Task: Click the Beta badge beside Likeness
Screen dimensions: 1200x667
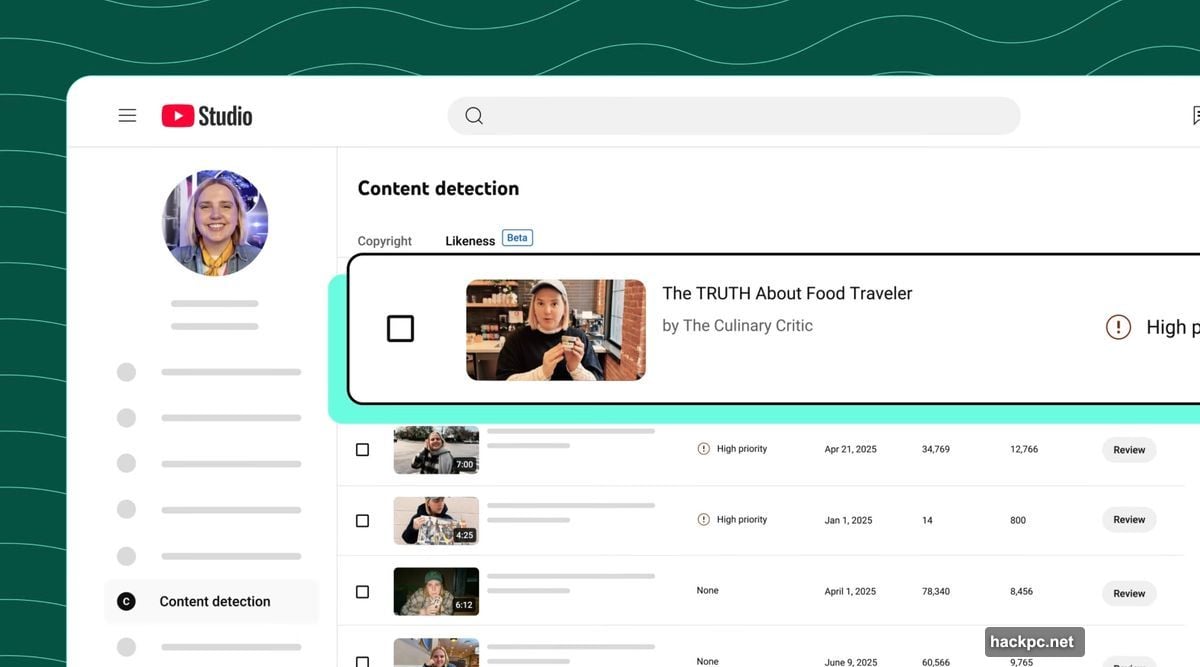Action: [517, 238]
